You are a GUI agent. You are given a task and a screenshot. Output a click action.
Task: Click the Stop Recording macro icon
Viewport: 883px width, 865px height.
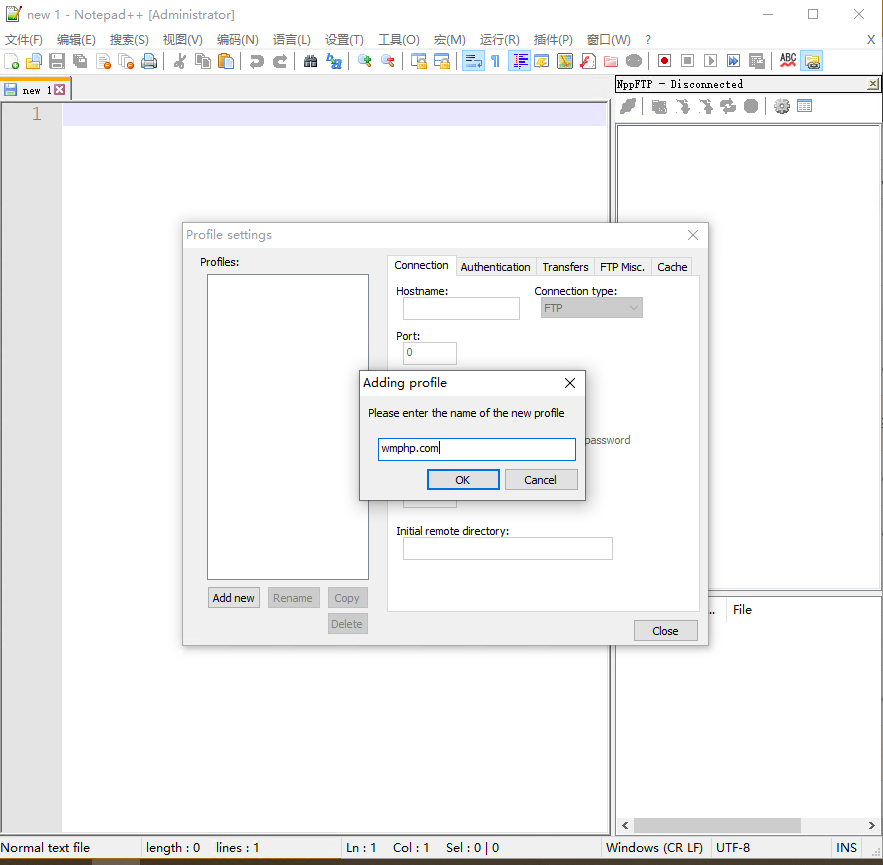click(x=688, y=61)
